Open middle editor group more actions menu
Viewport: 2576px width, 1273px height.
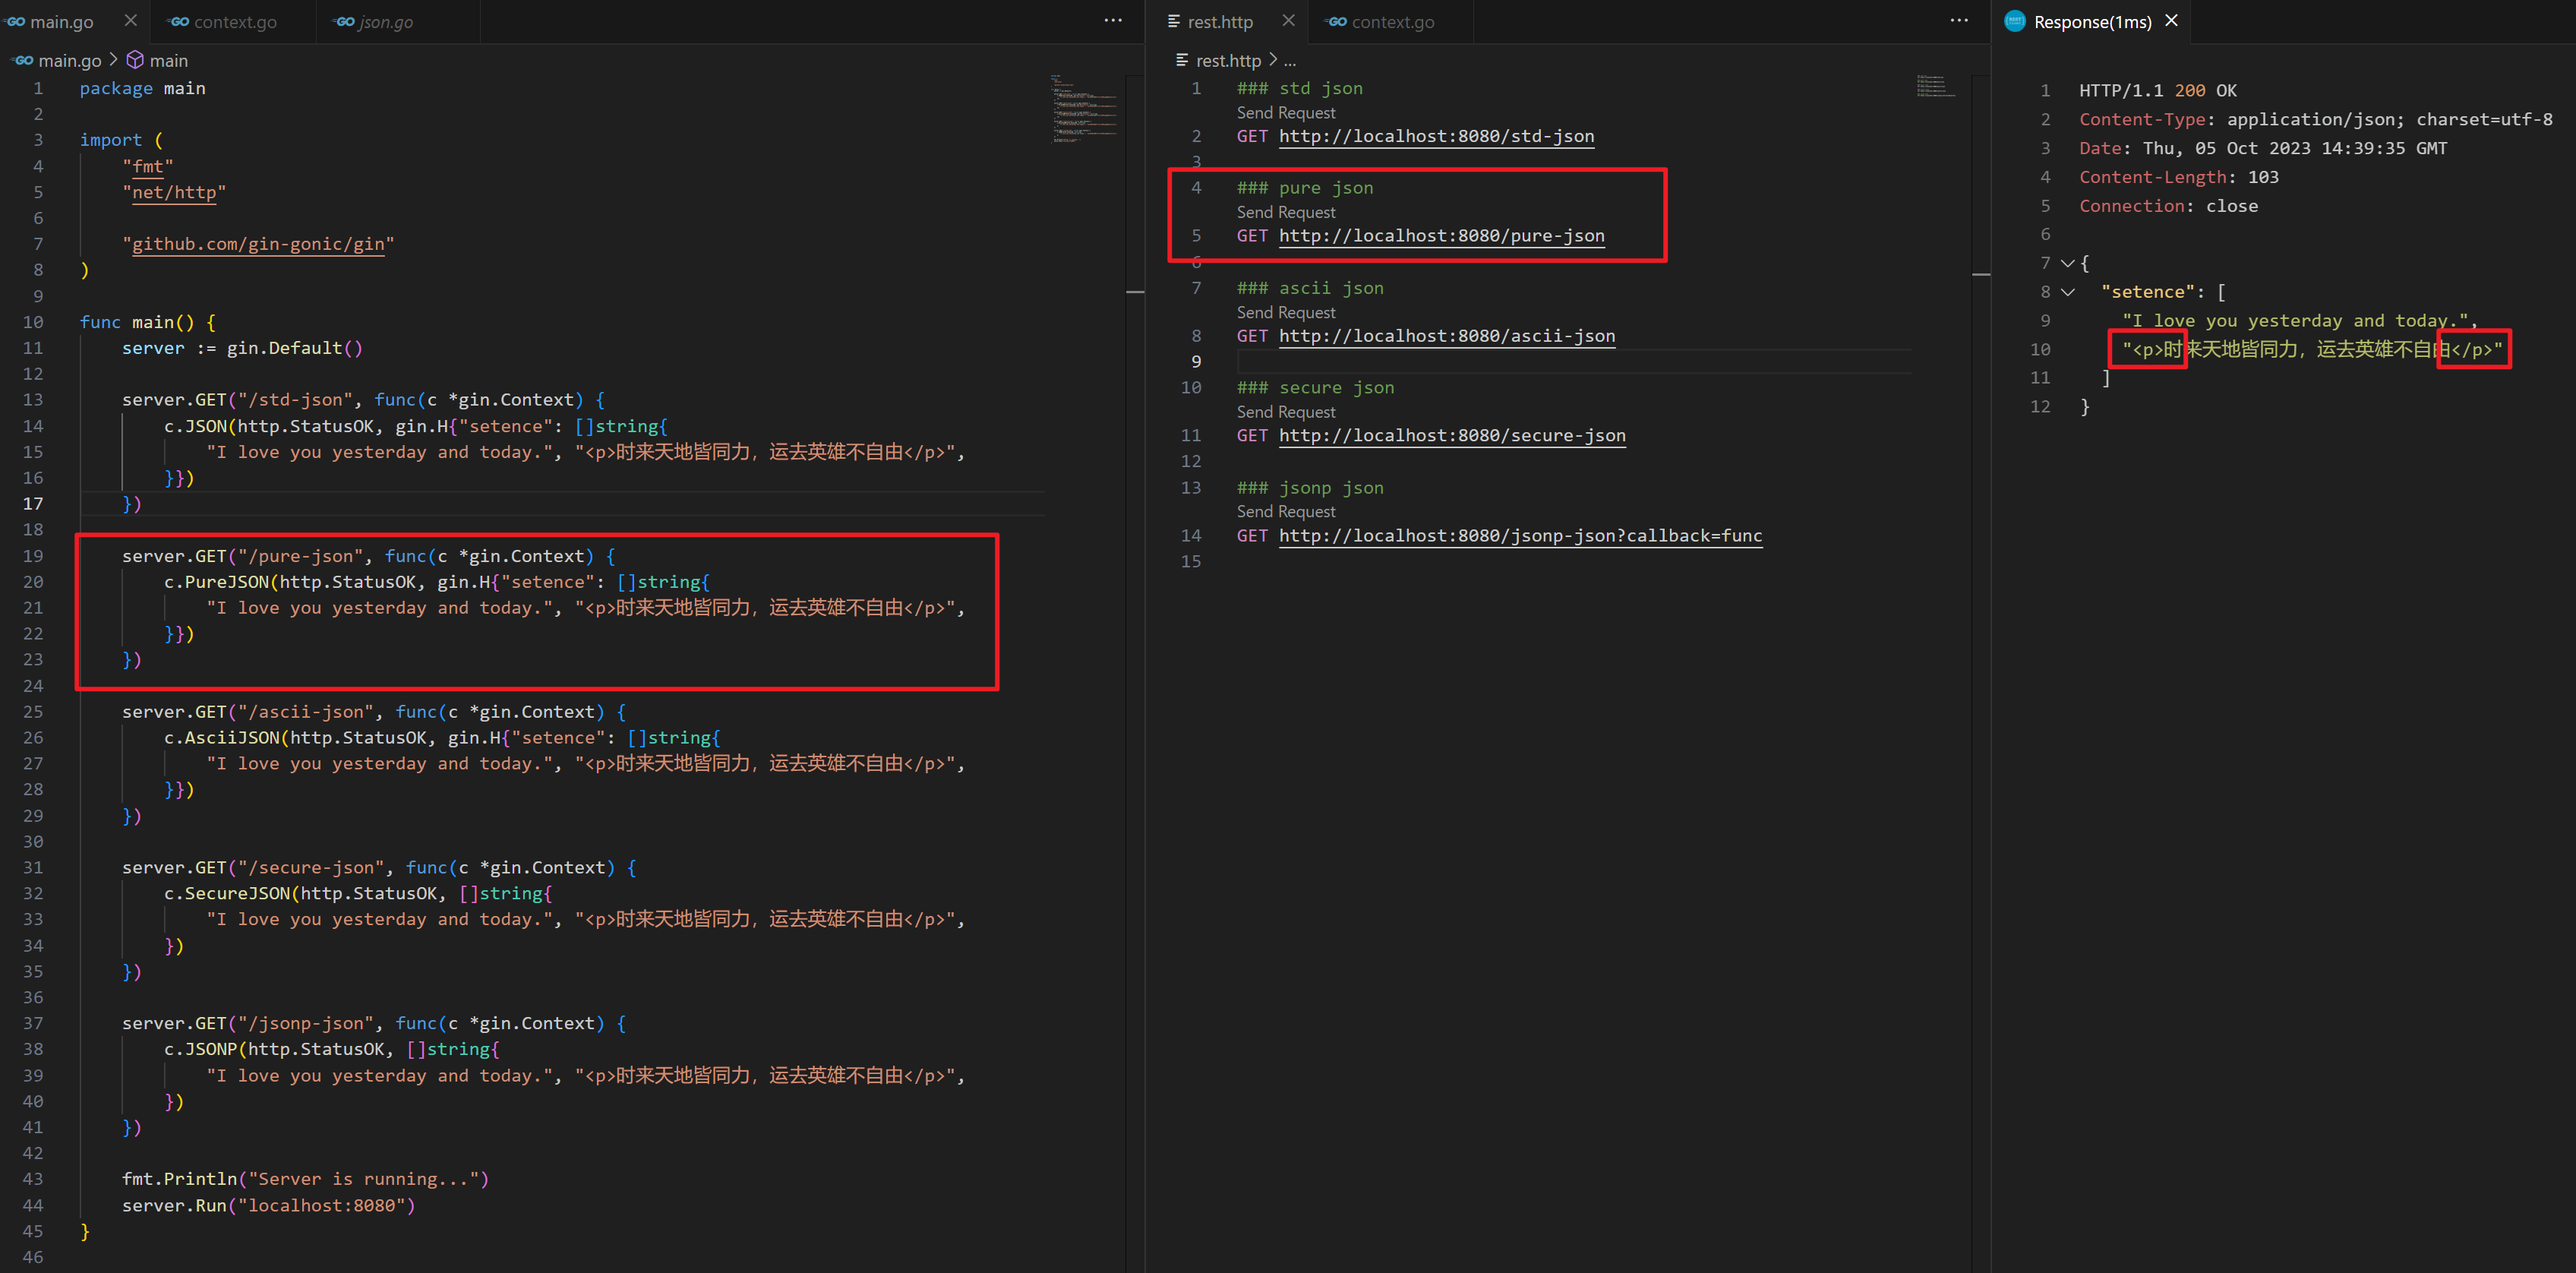(x=1958, y=20)
